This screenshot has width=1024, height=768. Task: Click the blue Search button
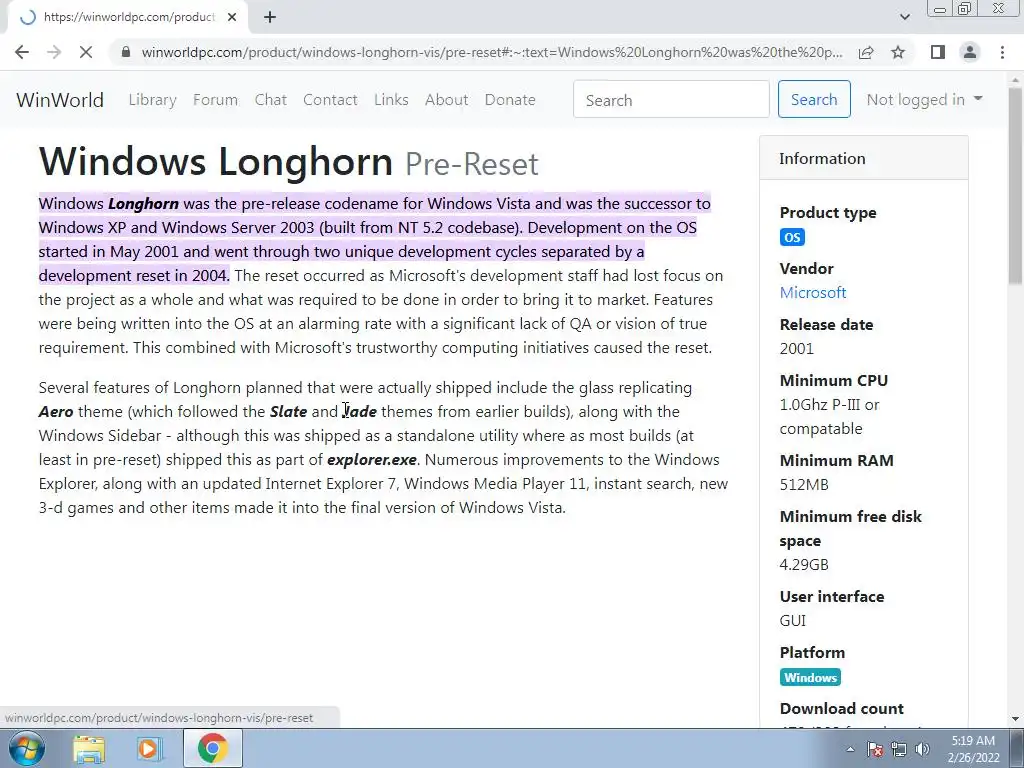814,99
